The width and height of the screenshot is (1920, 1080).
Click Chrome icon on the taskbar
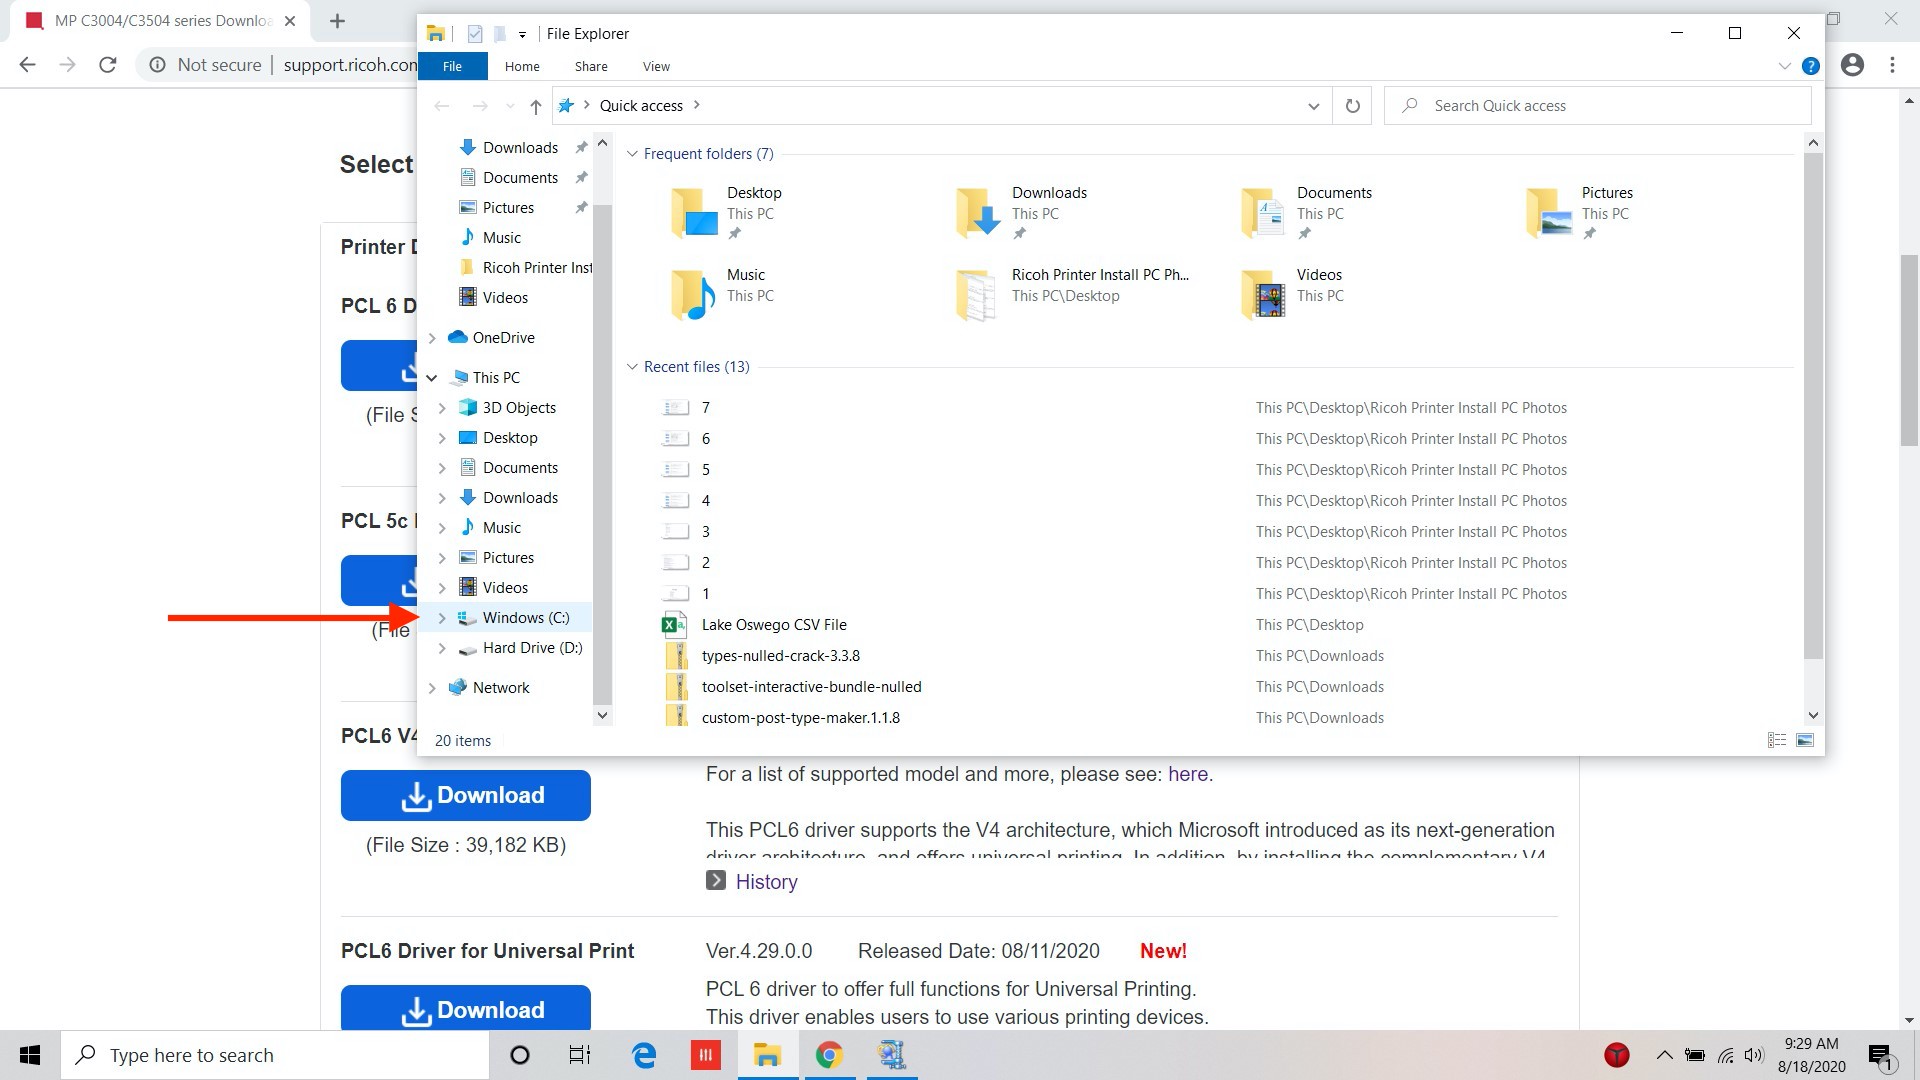click(x=829, y=1055)
